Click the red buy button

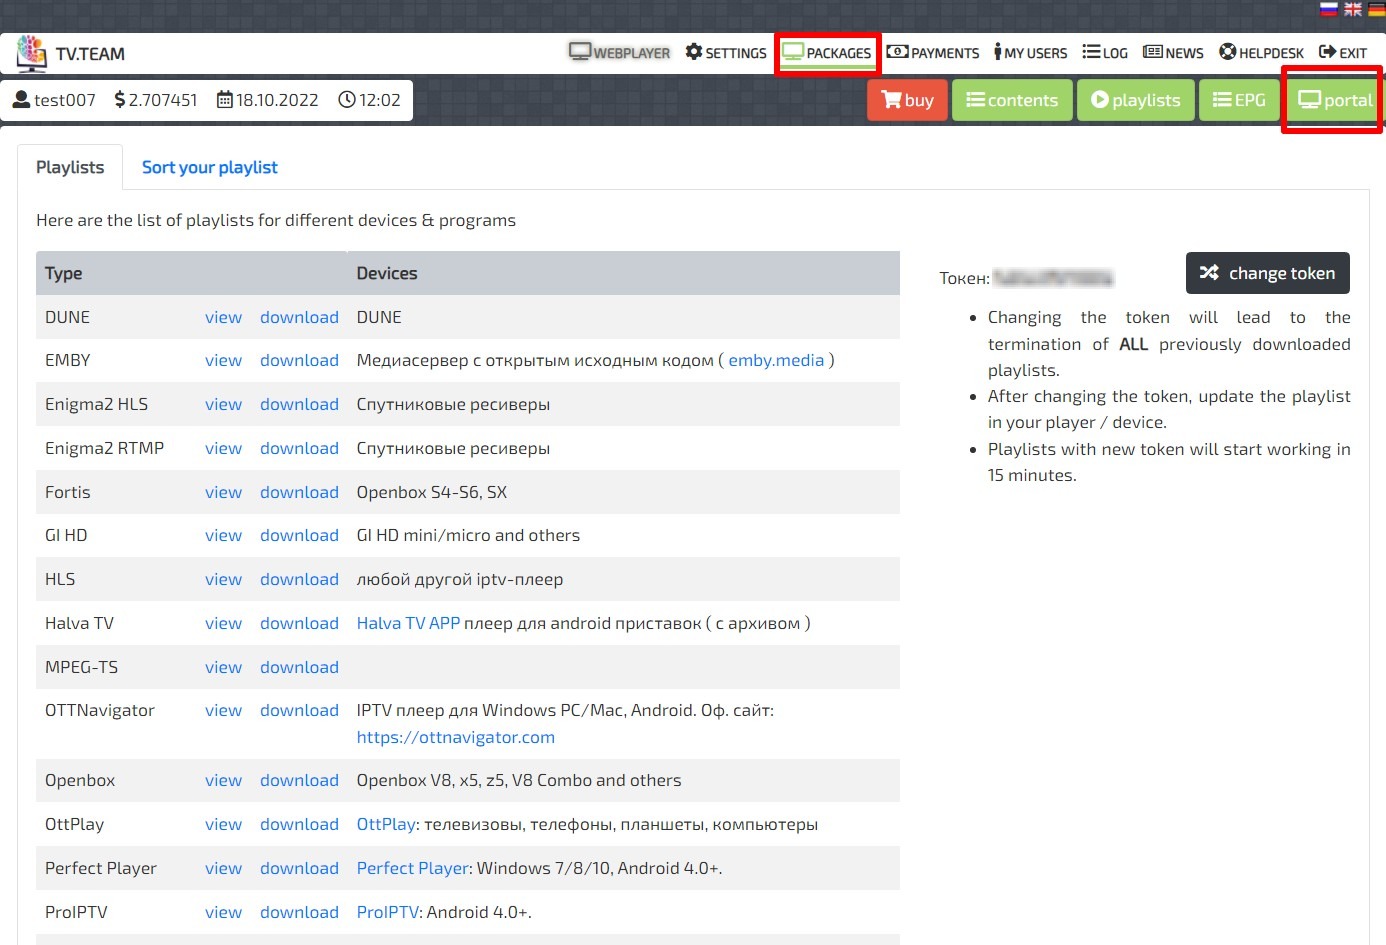coord(907,100)
